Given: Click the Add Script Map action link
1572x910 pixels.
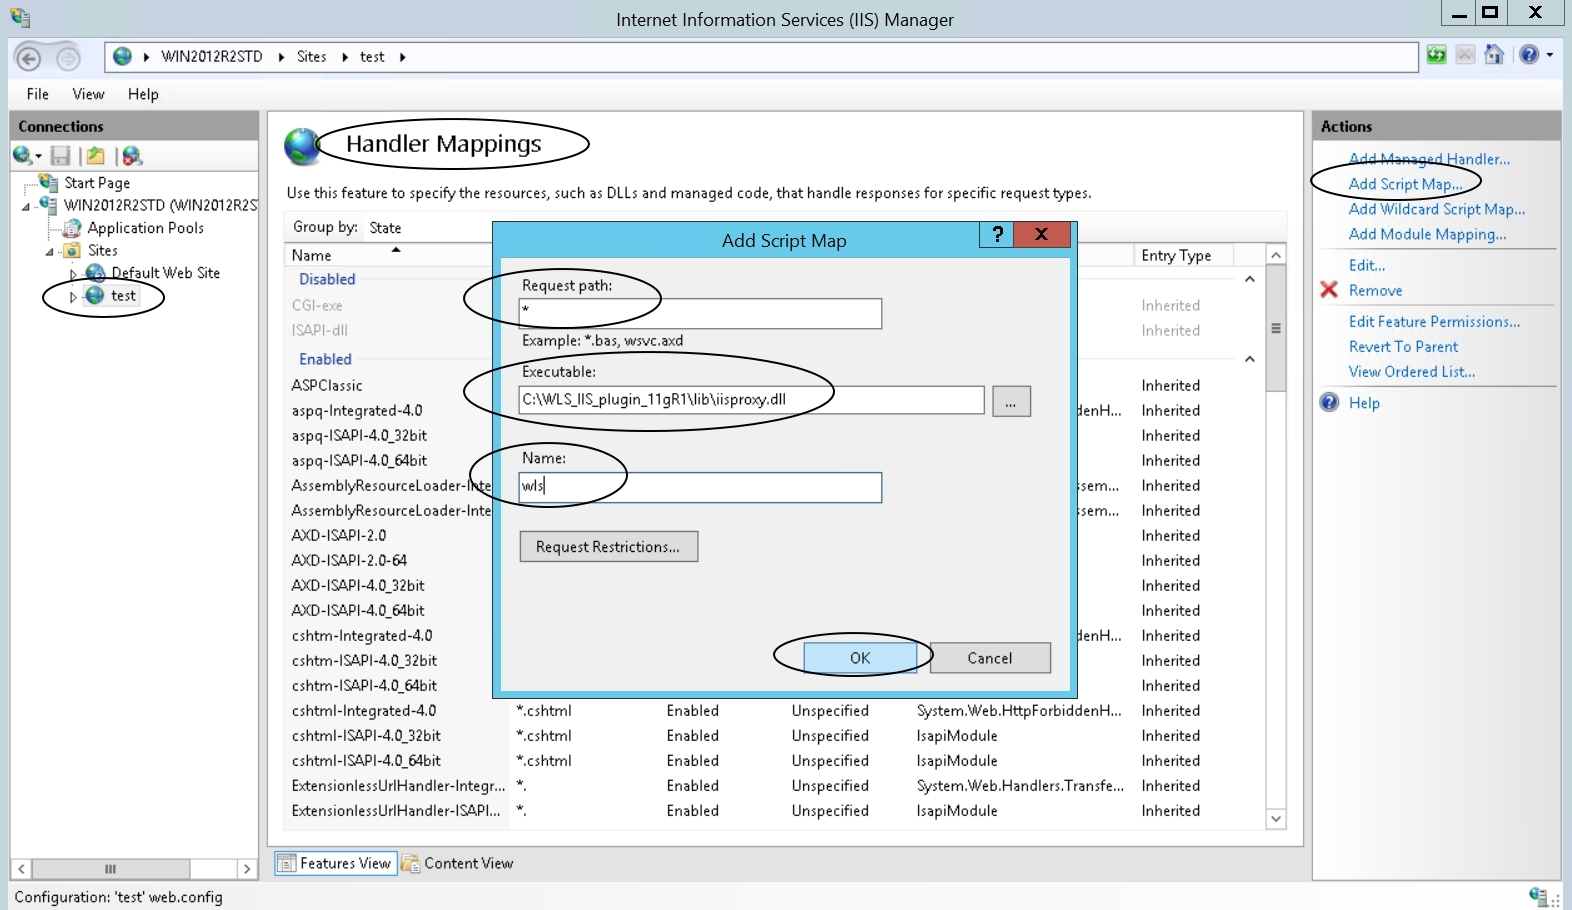Looking at the screenshot, I should (1405, 184).
